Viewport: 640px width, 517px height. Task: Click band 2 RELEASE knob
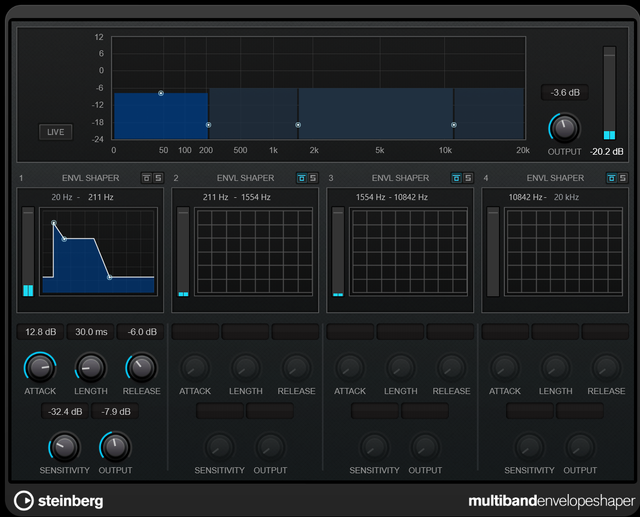pyautogui.click(x=296, y=367)
